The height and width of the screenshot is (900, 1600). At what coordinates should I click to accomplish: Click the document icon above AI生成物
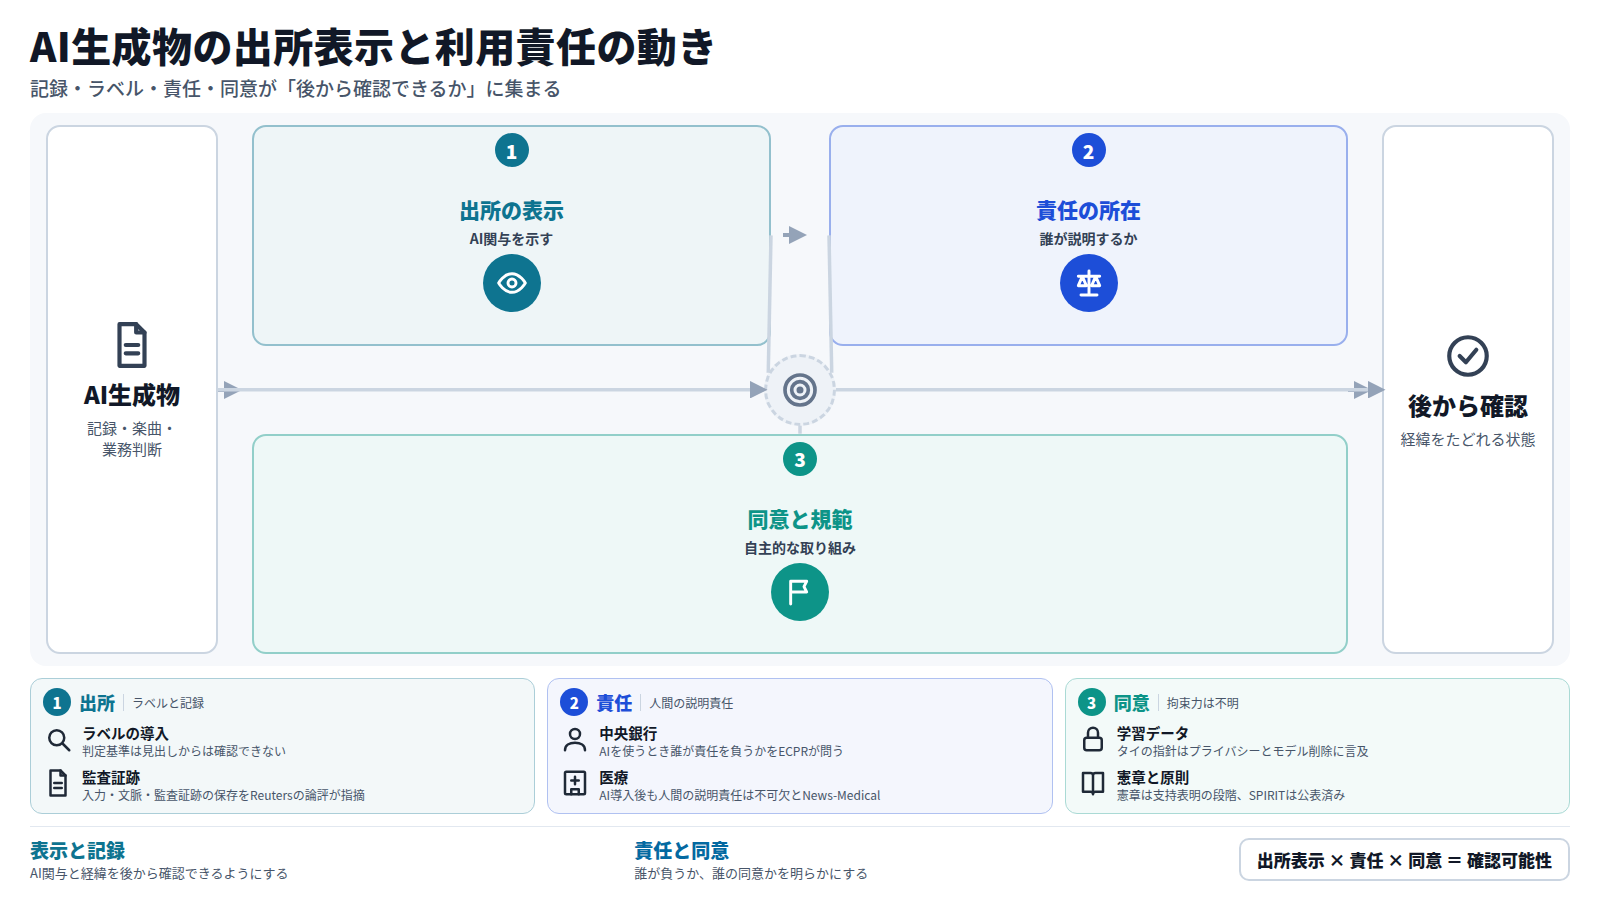point(132,345)
